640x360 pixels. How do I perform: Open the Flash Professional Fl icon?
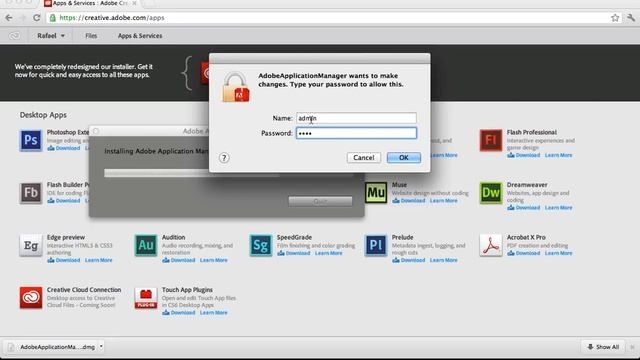click(491, 140)
